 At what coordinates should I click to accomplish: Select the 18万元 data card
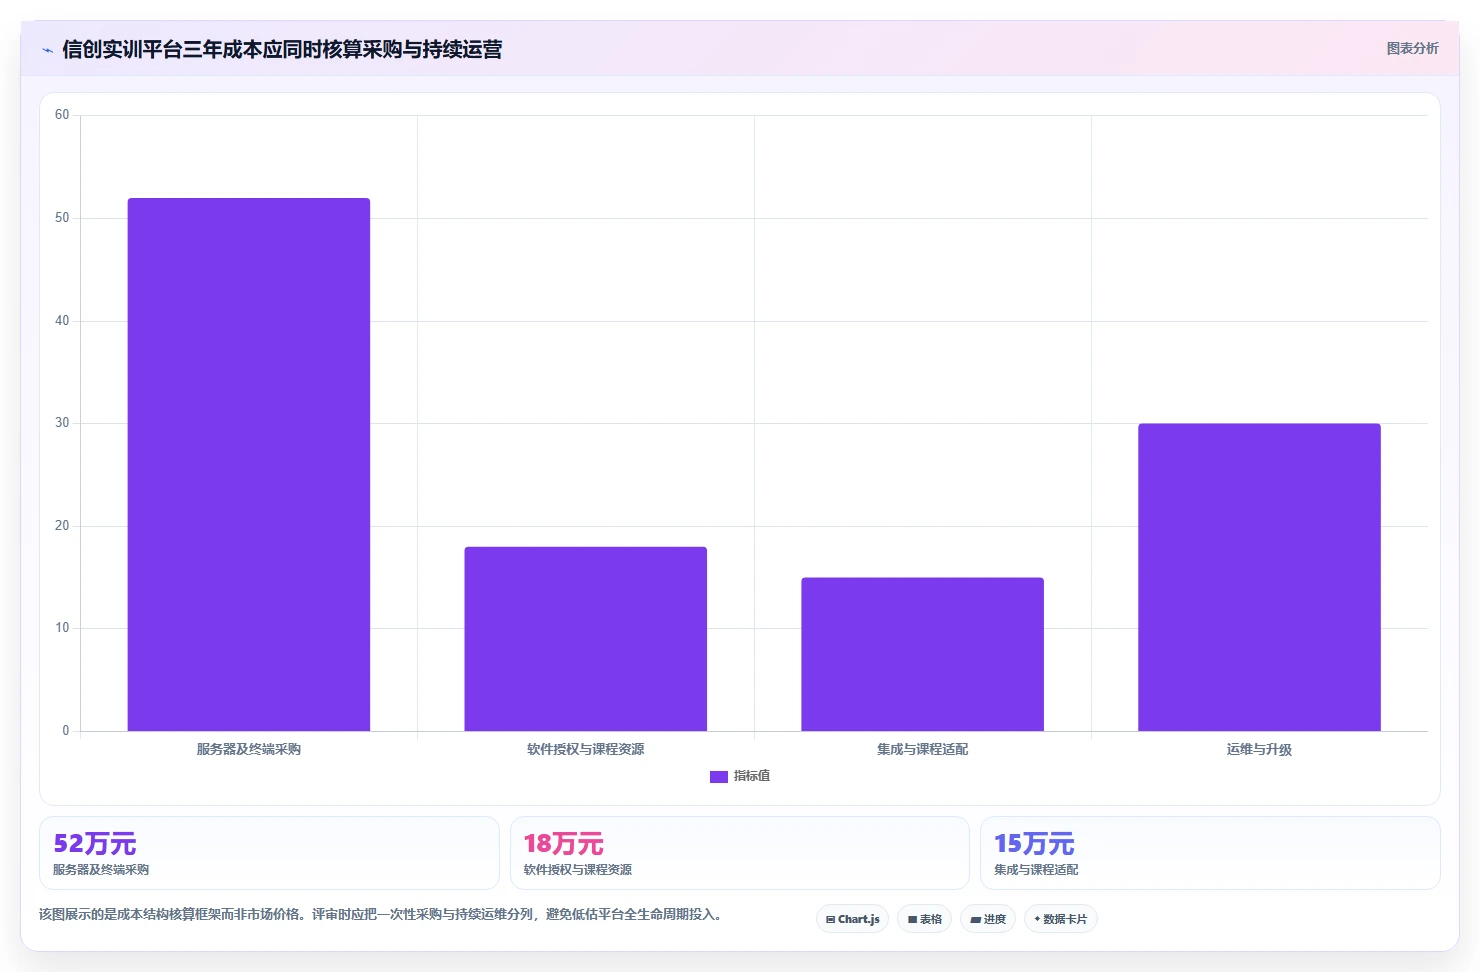click(x=740, y=853)
